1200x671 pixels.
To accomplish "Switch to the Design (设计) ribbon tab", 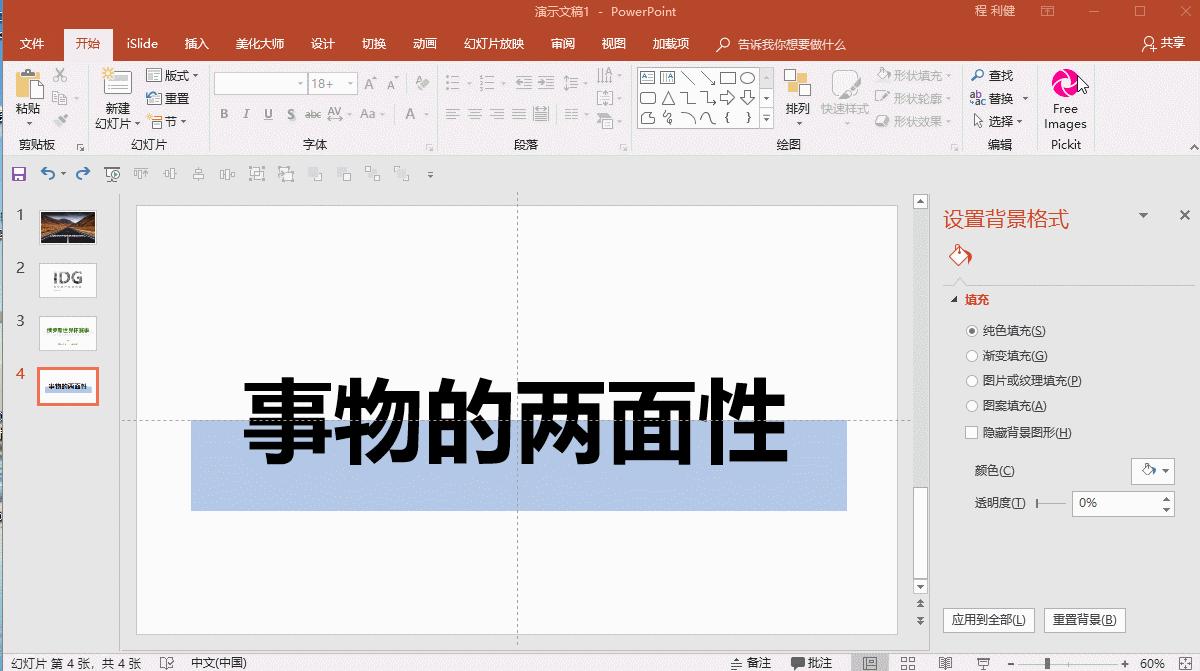I will (321, 43).
